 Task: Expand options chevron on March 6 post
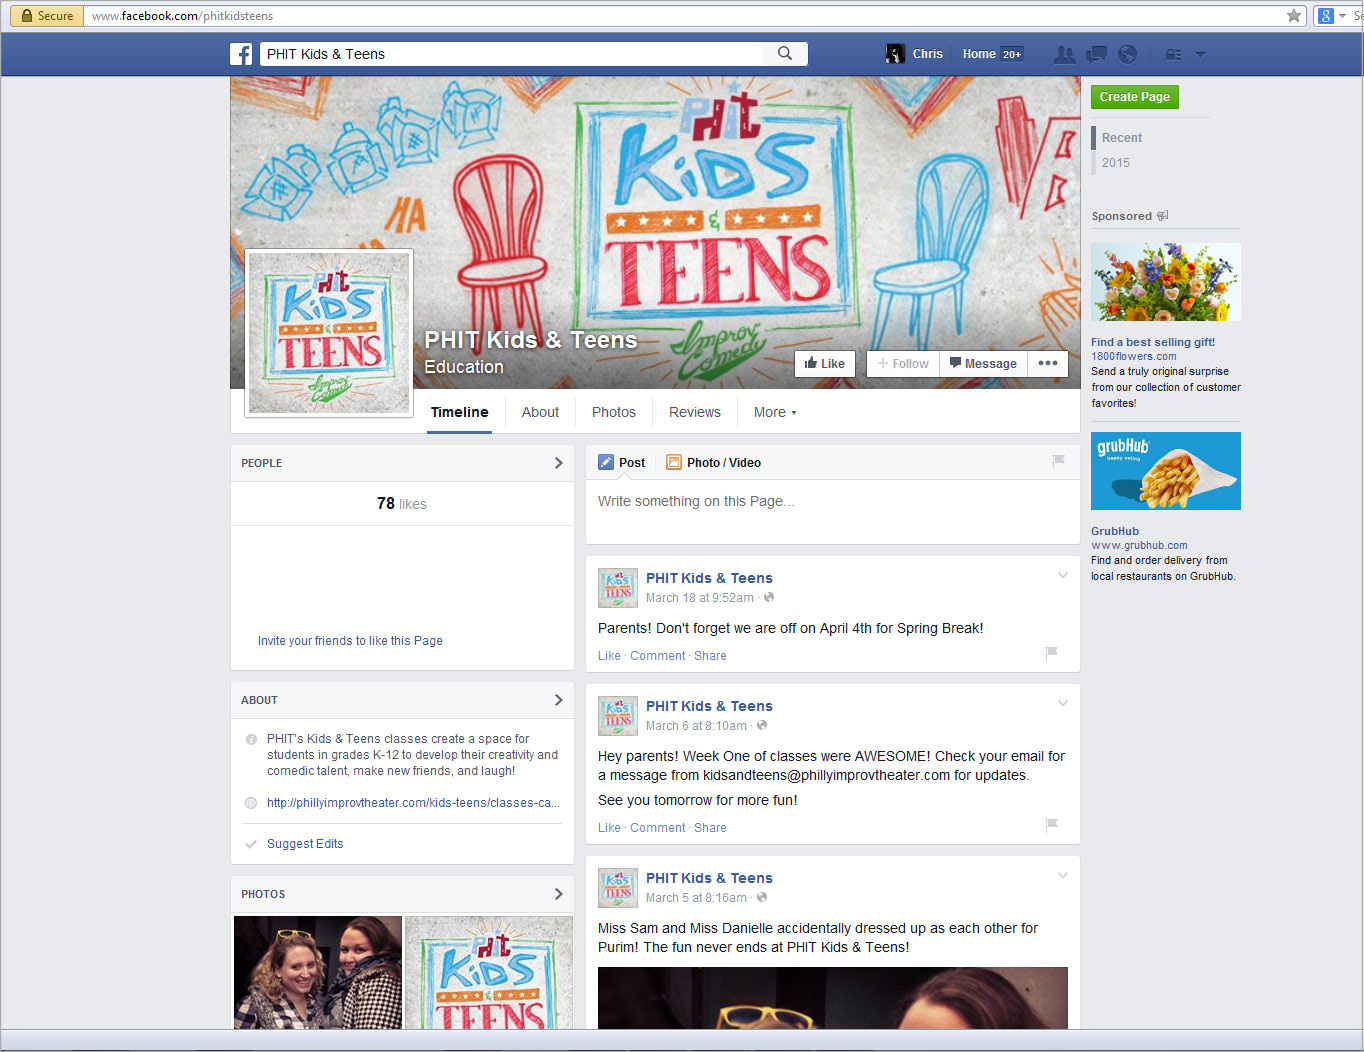point(1063,703)
